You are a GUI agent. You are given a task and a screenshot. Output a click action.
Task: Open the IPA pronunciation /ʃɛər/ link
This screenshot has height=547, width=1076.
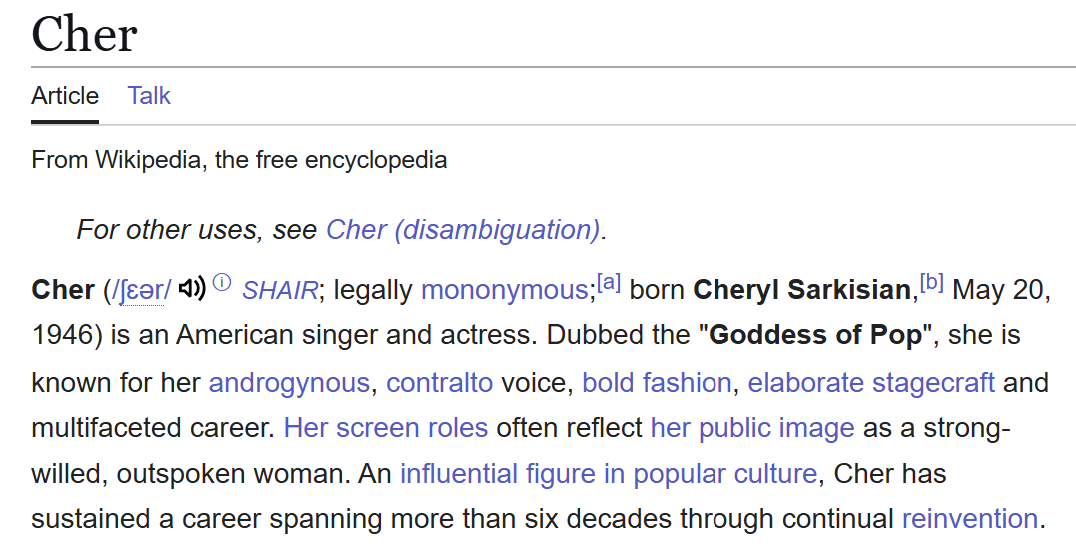tap(141, 290)
